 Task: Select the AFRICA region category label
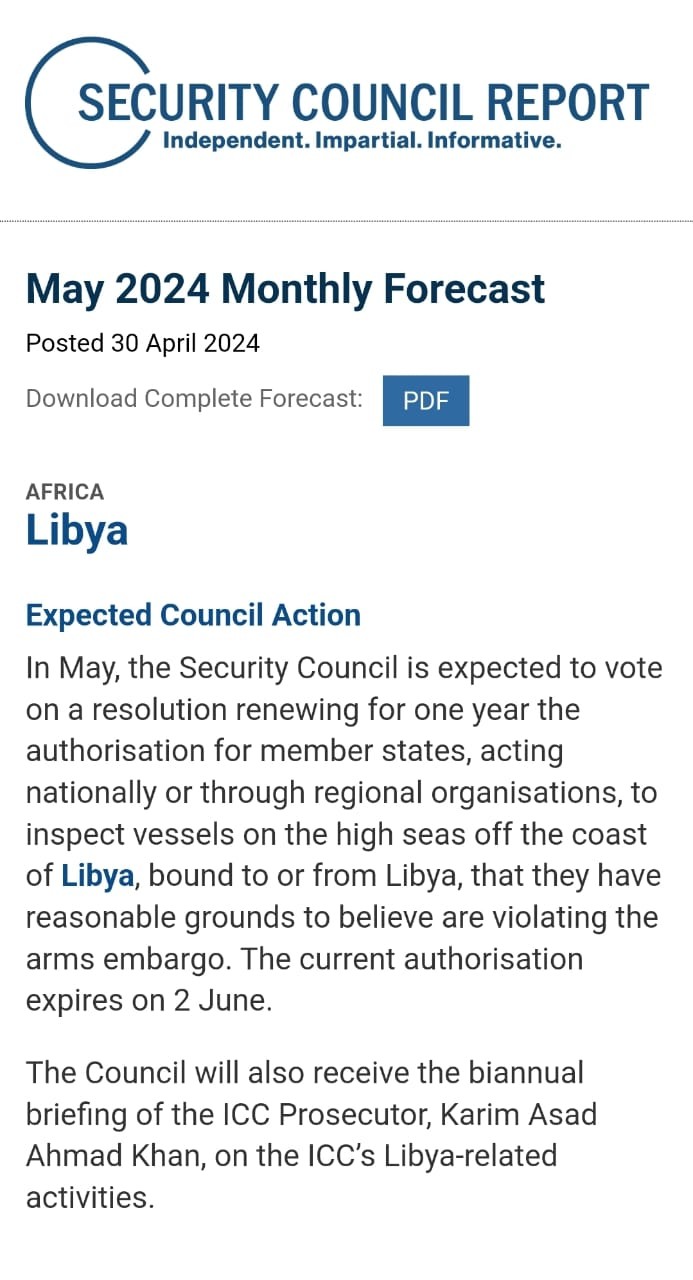[65, 492]
